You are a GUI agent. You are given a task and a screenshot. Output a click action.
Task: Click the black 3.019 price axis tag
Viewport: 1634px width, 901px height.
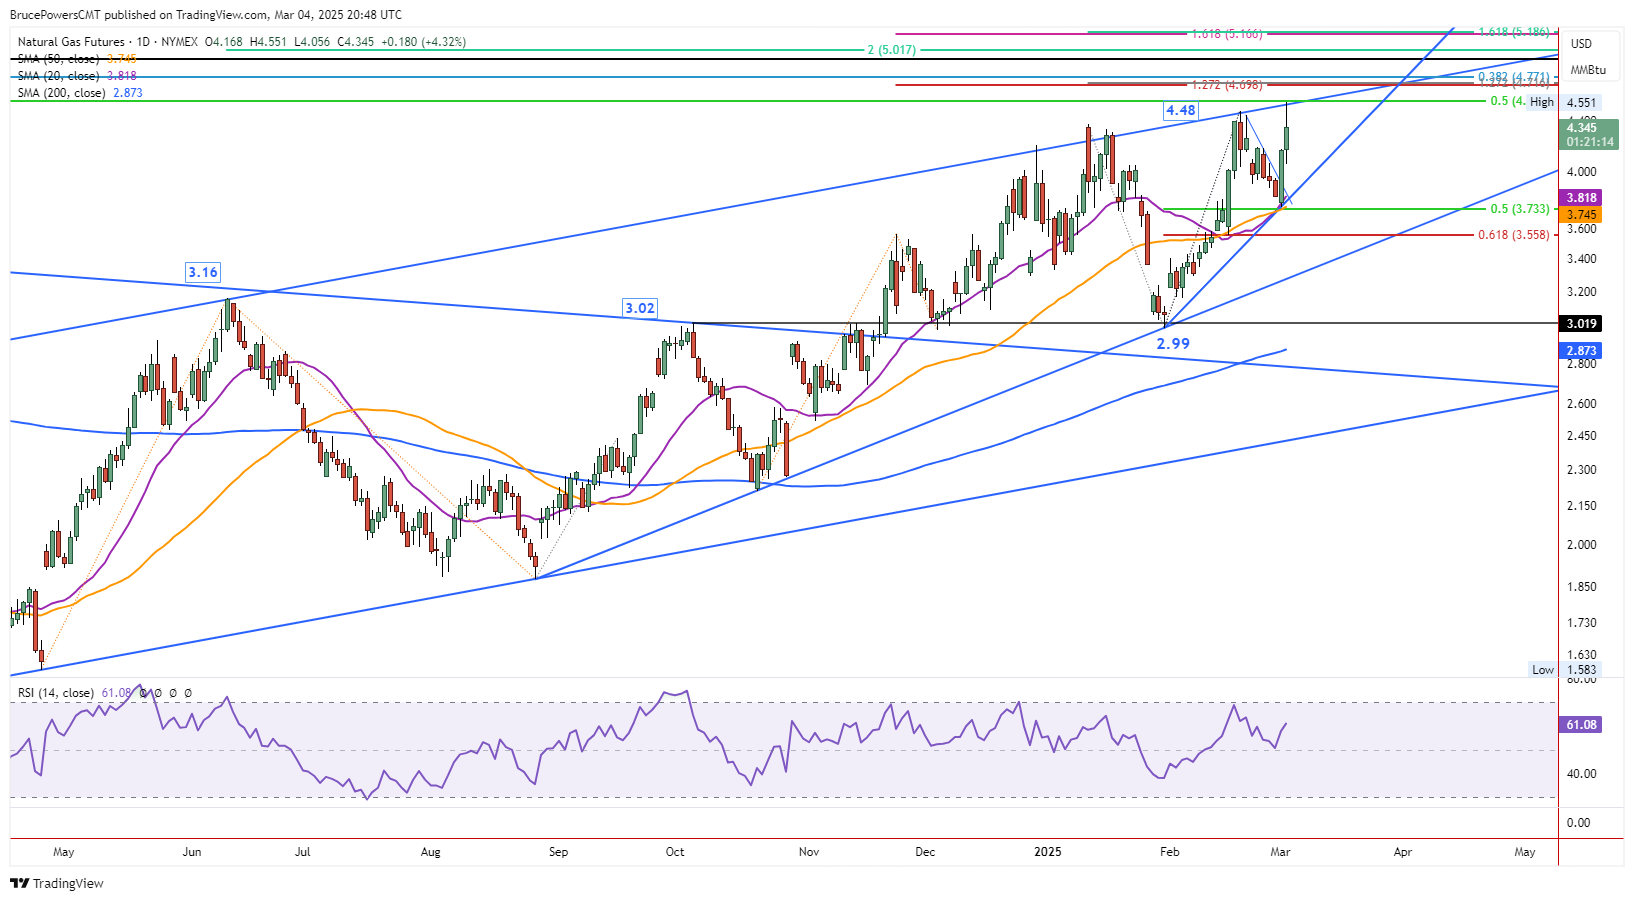coord(1581,323)
